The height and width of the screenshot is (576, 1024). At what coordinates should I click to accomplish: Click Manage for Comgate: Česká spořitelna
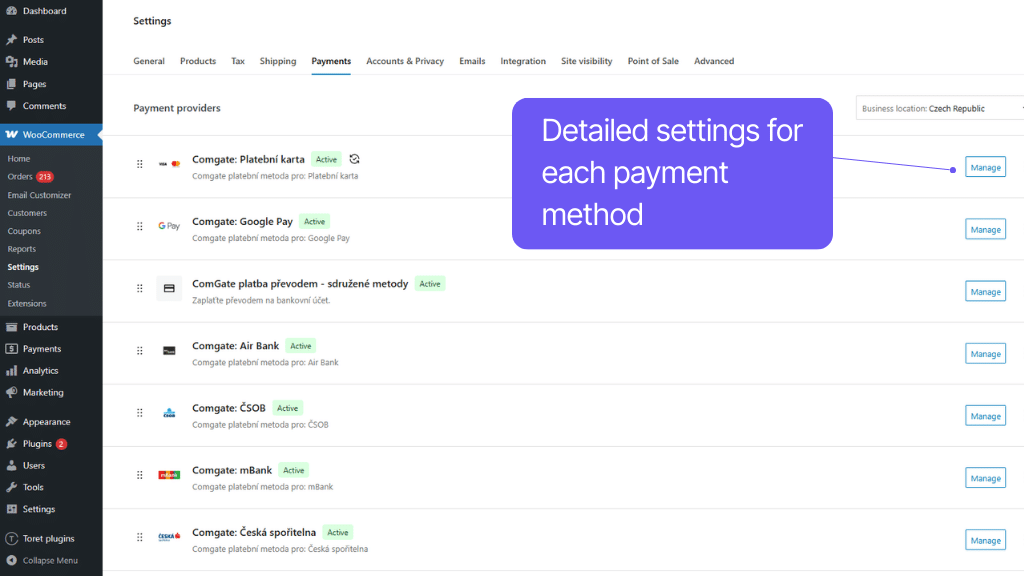(985, 539)
